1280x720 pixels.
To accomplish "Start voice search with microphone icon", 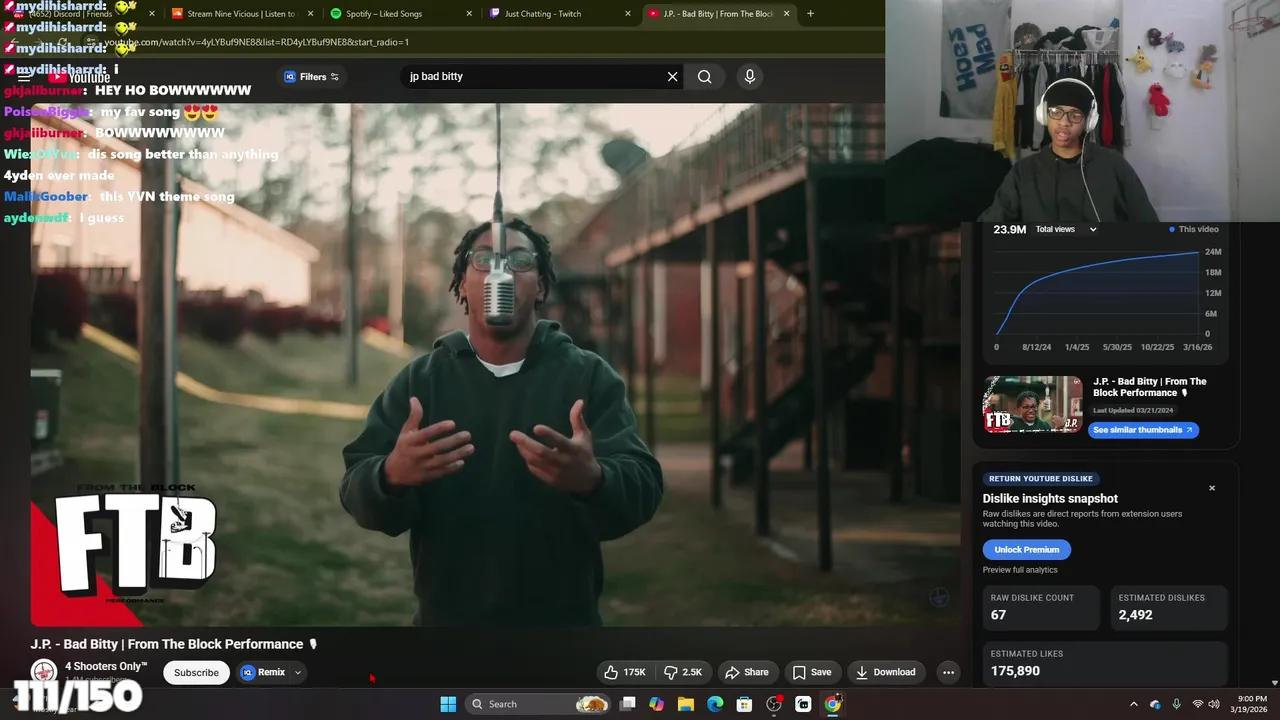I will [750, 76].
